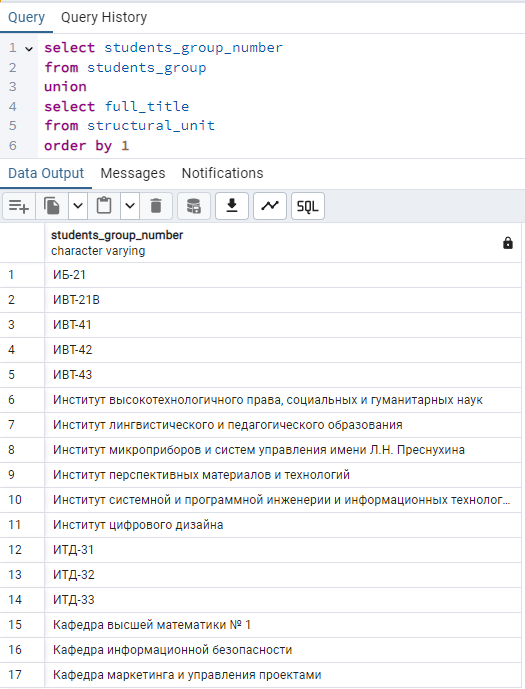Click the Paste clipboard icon
Viewport: 525px width, 689px height.
pos(104,206)
